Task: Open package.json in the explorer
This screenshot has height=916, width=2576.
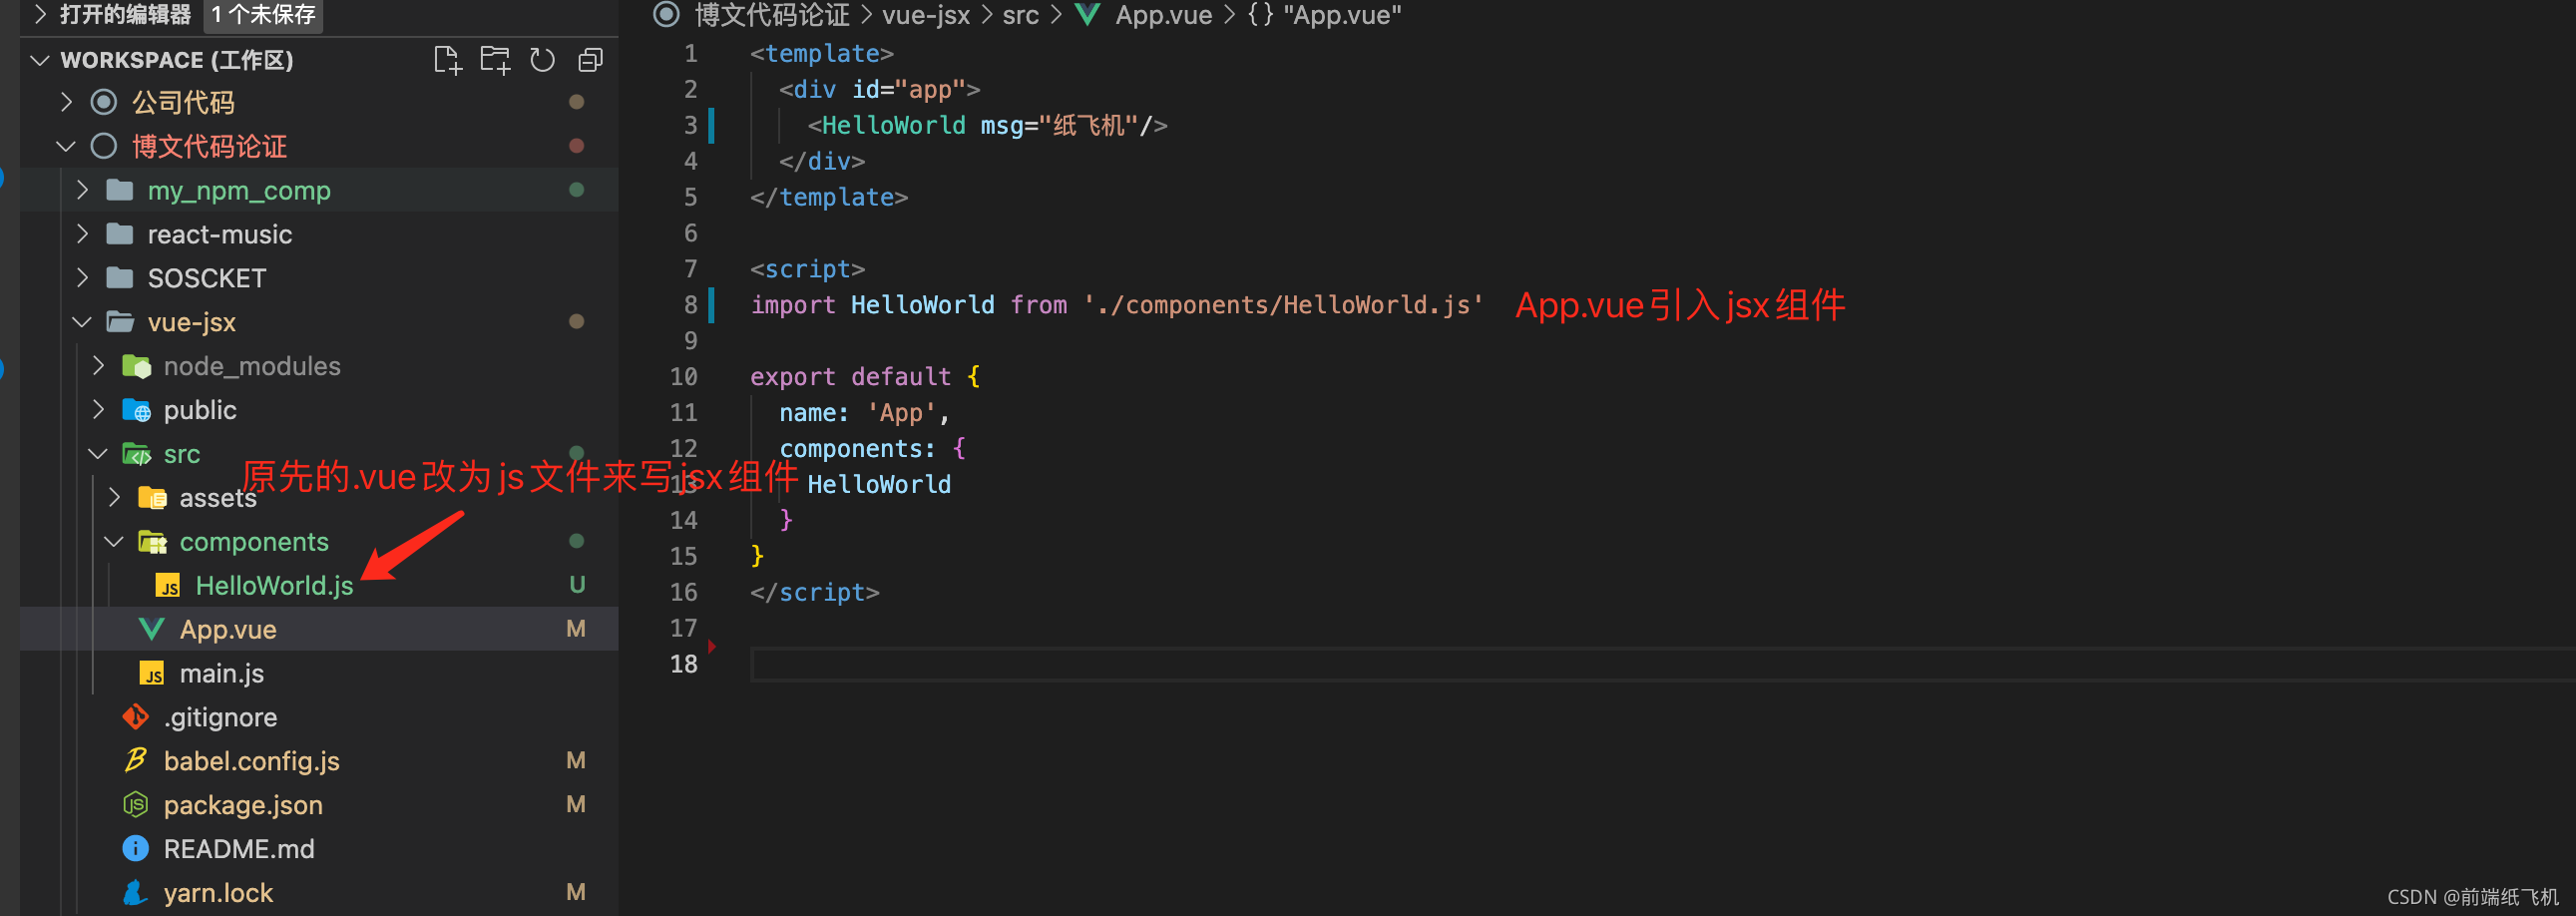Action: click(243, 805)
